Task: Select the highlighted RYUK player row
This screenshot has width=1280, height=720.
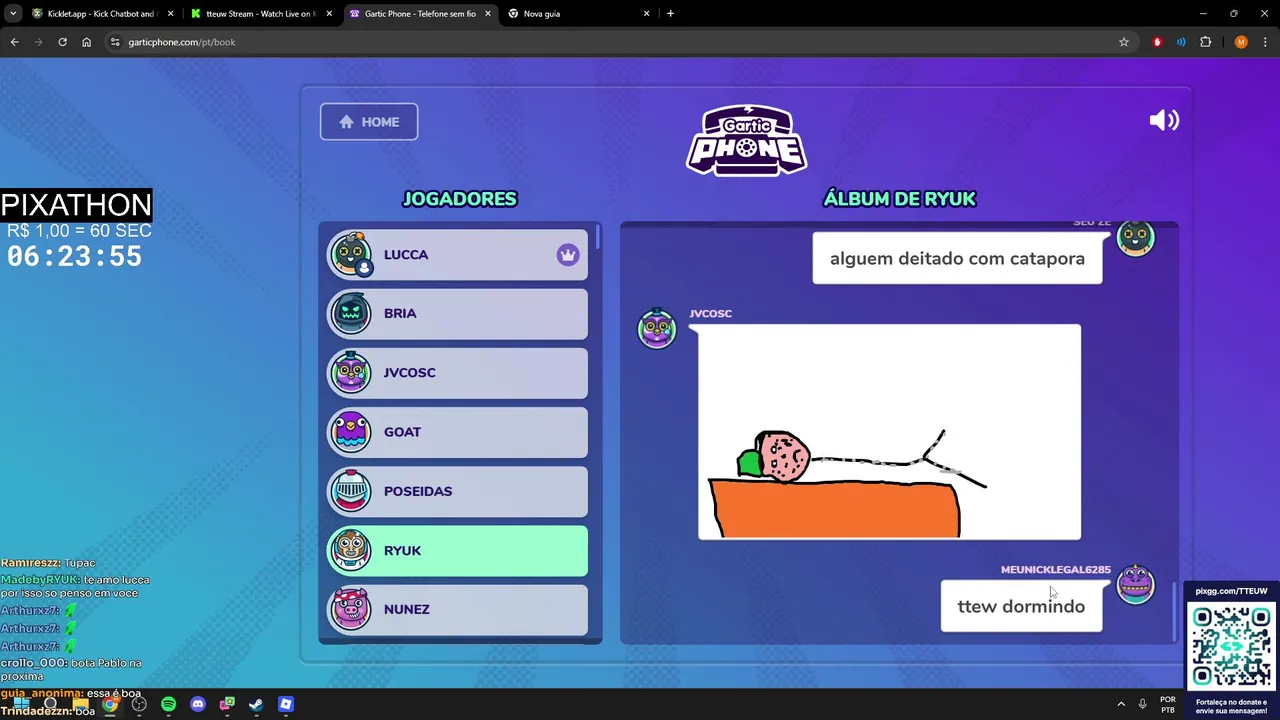Action: point(458,550)
